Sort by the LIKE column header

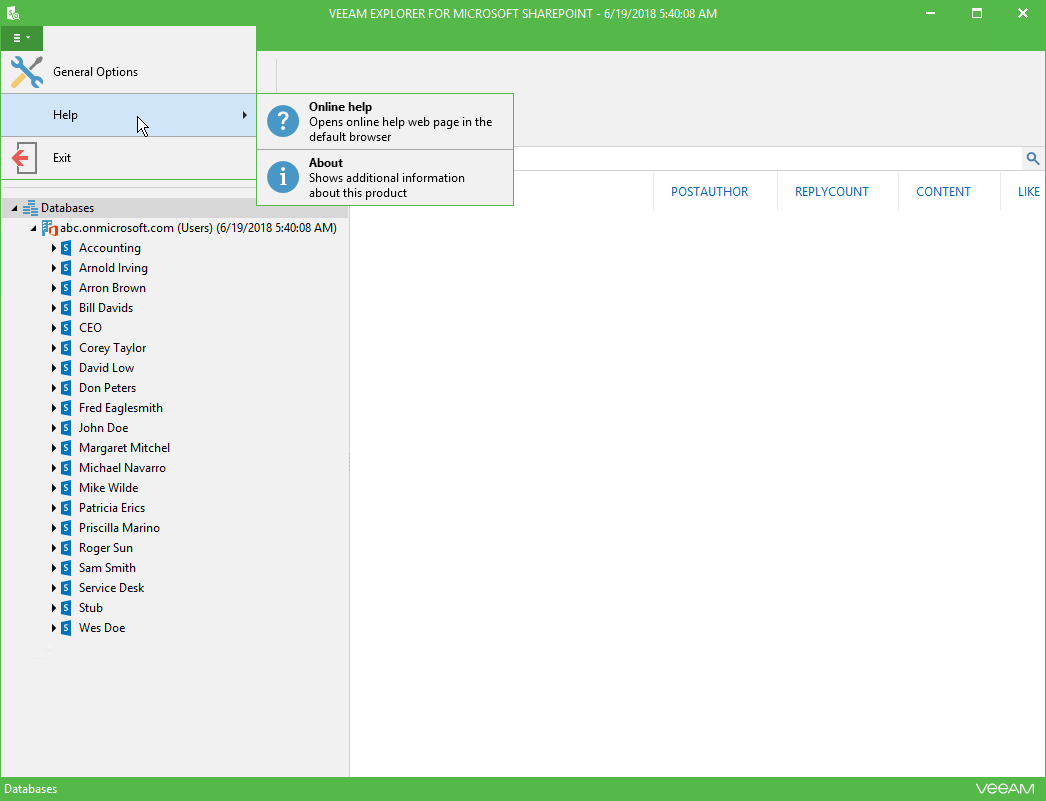pos(1029,192)
